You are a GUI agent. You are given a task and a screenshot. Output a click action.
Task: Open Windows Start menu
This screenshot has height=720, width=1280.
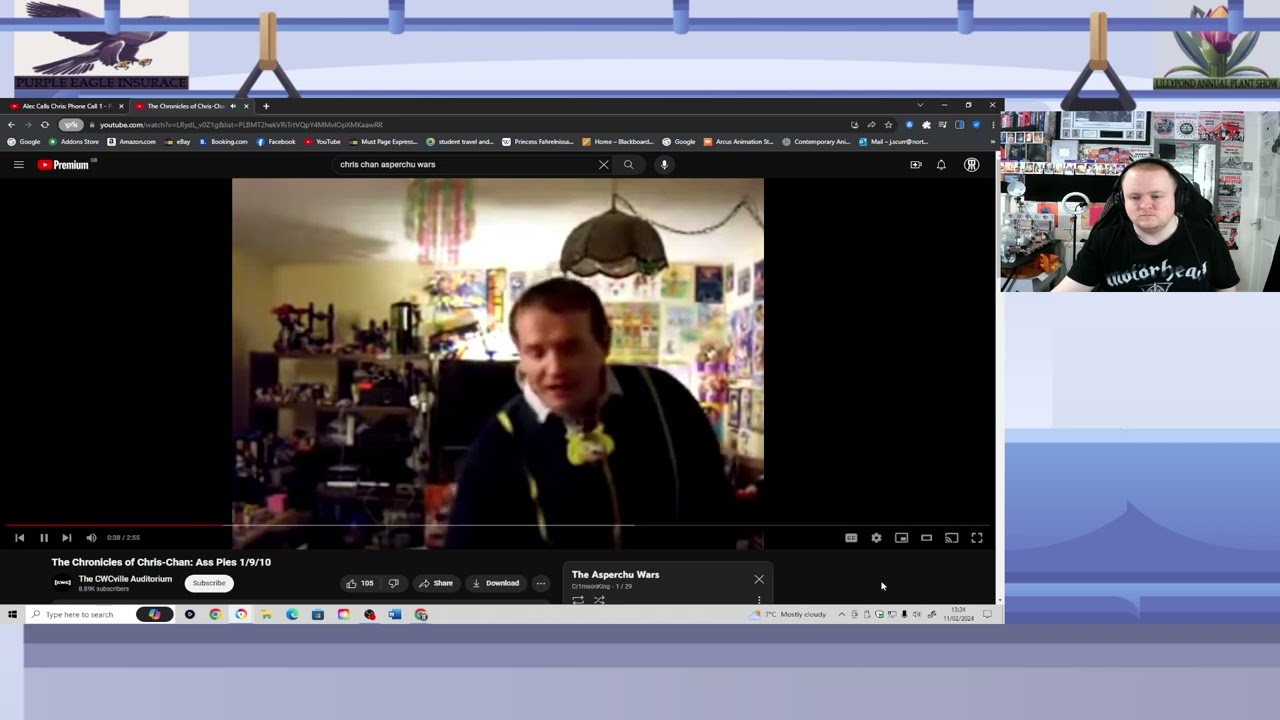tap(12, 615)
